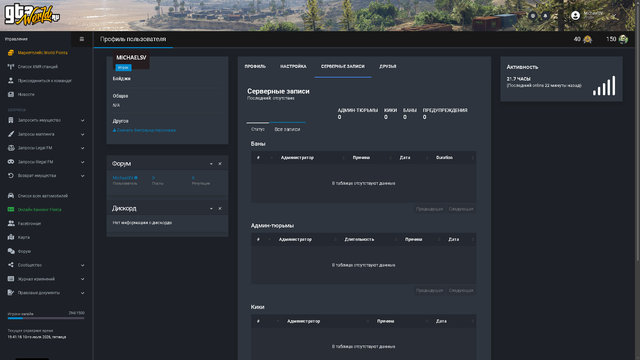Close the Дискорд panel
640x360 pixels.
pyautogui.click(x=220, y=209)
